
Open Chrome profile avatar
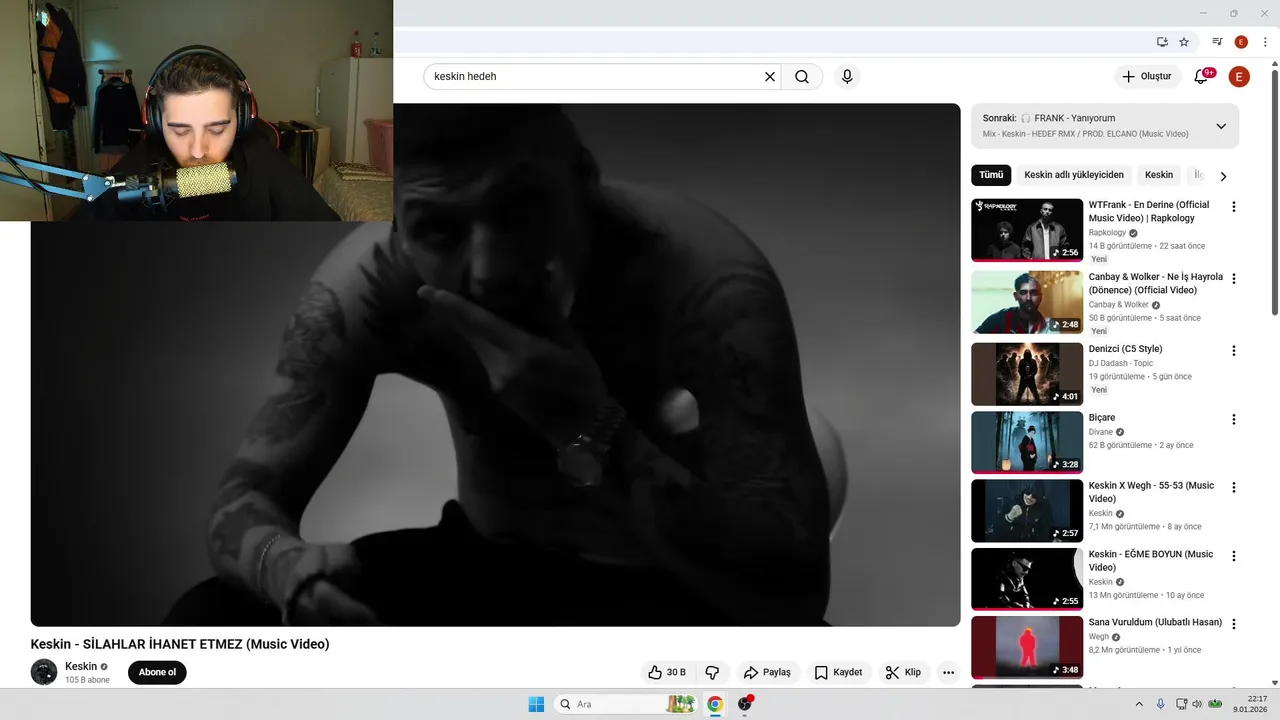(1241, 42)
